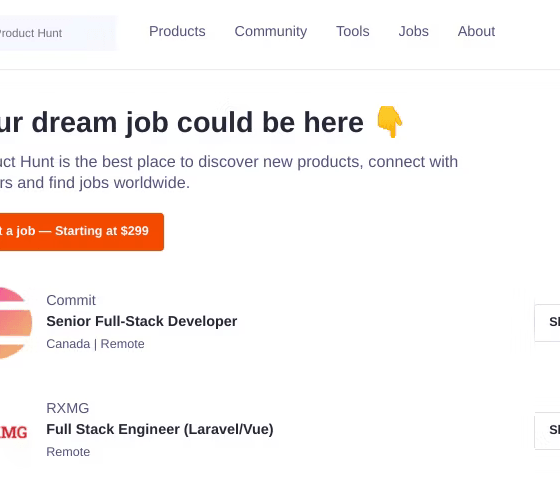Click the button beside the Commit job
Image resolution: width=560 pixels, height=481 pixels.
click(547, 323)
